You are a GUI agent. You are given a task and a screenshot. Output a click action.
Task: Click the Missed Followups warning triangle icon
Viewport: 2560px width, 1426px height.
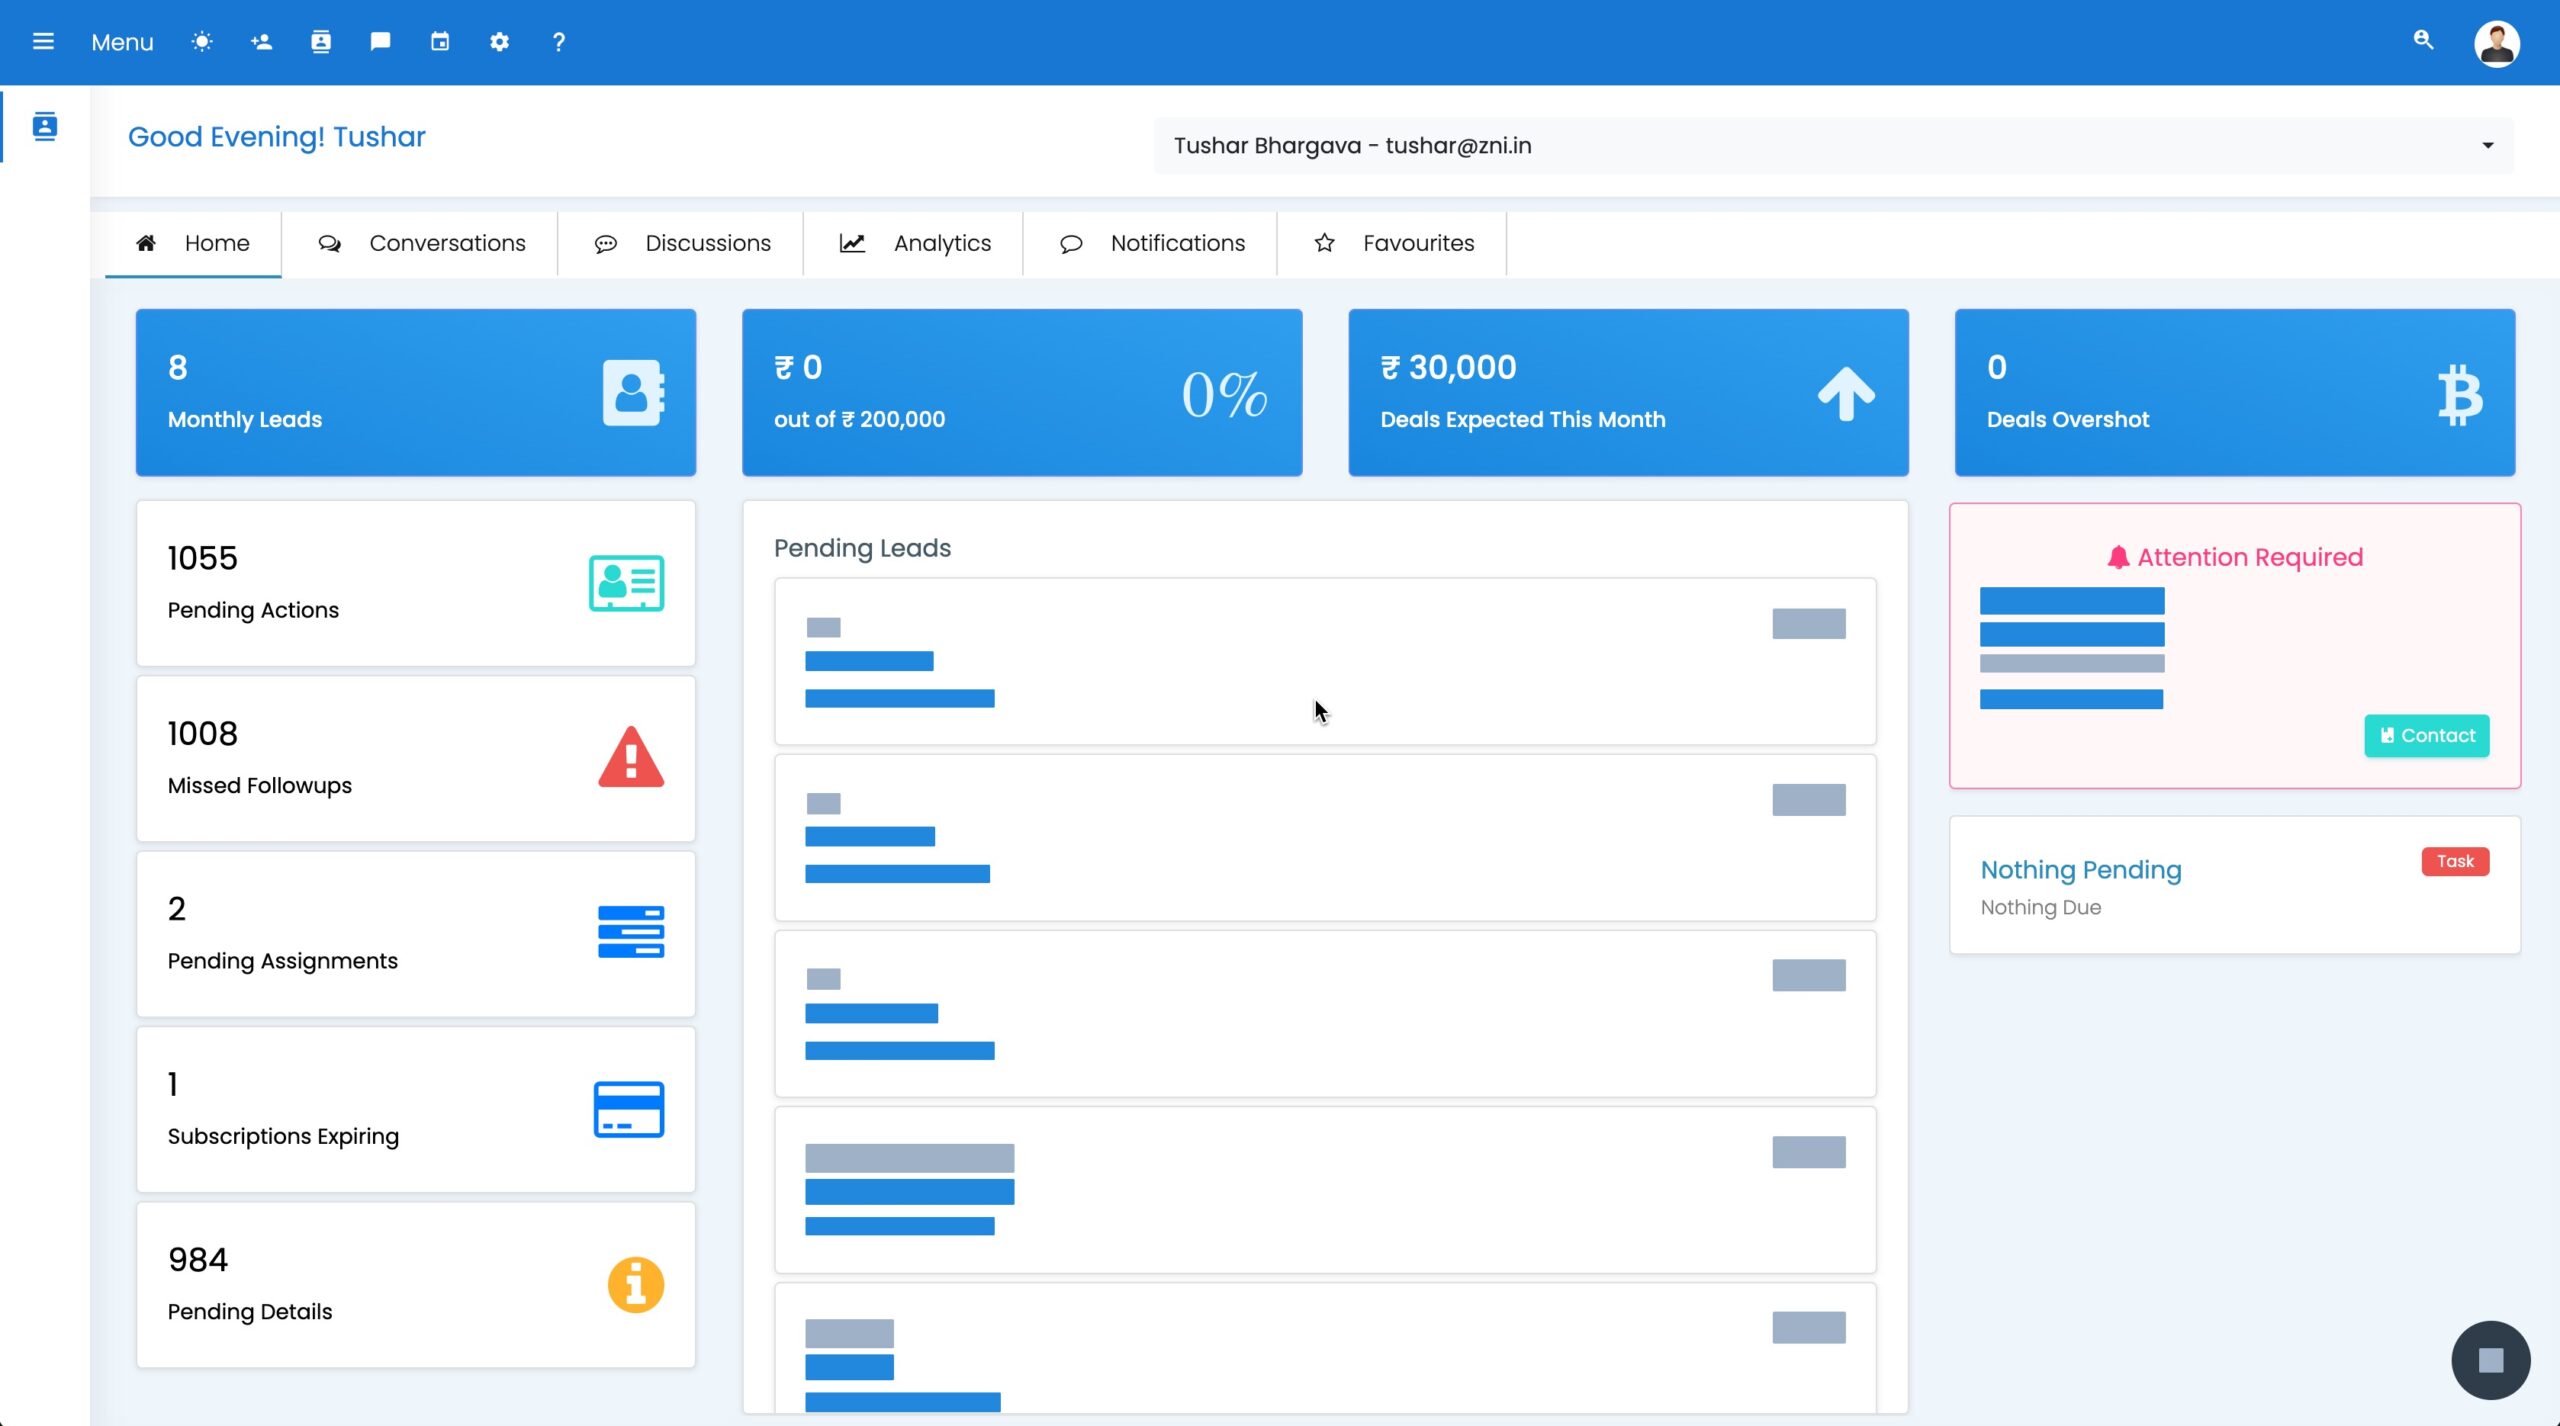[x=629, y=759]
